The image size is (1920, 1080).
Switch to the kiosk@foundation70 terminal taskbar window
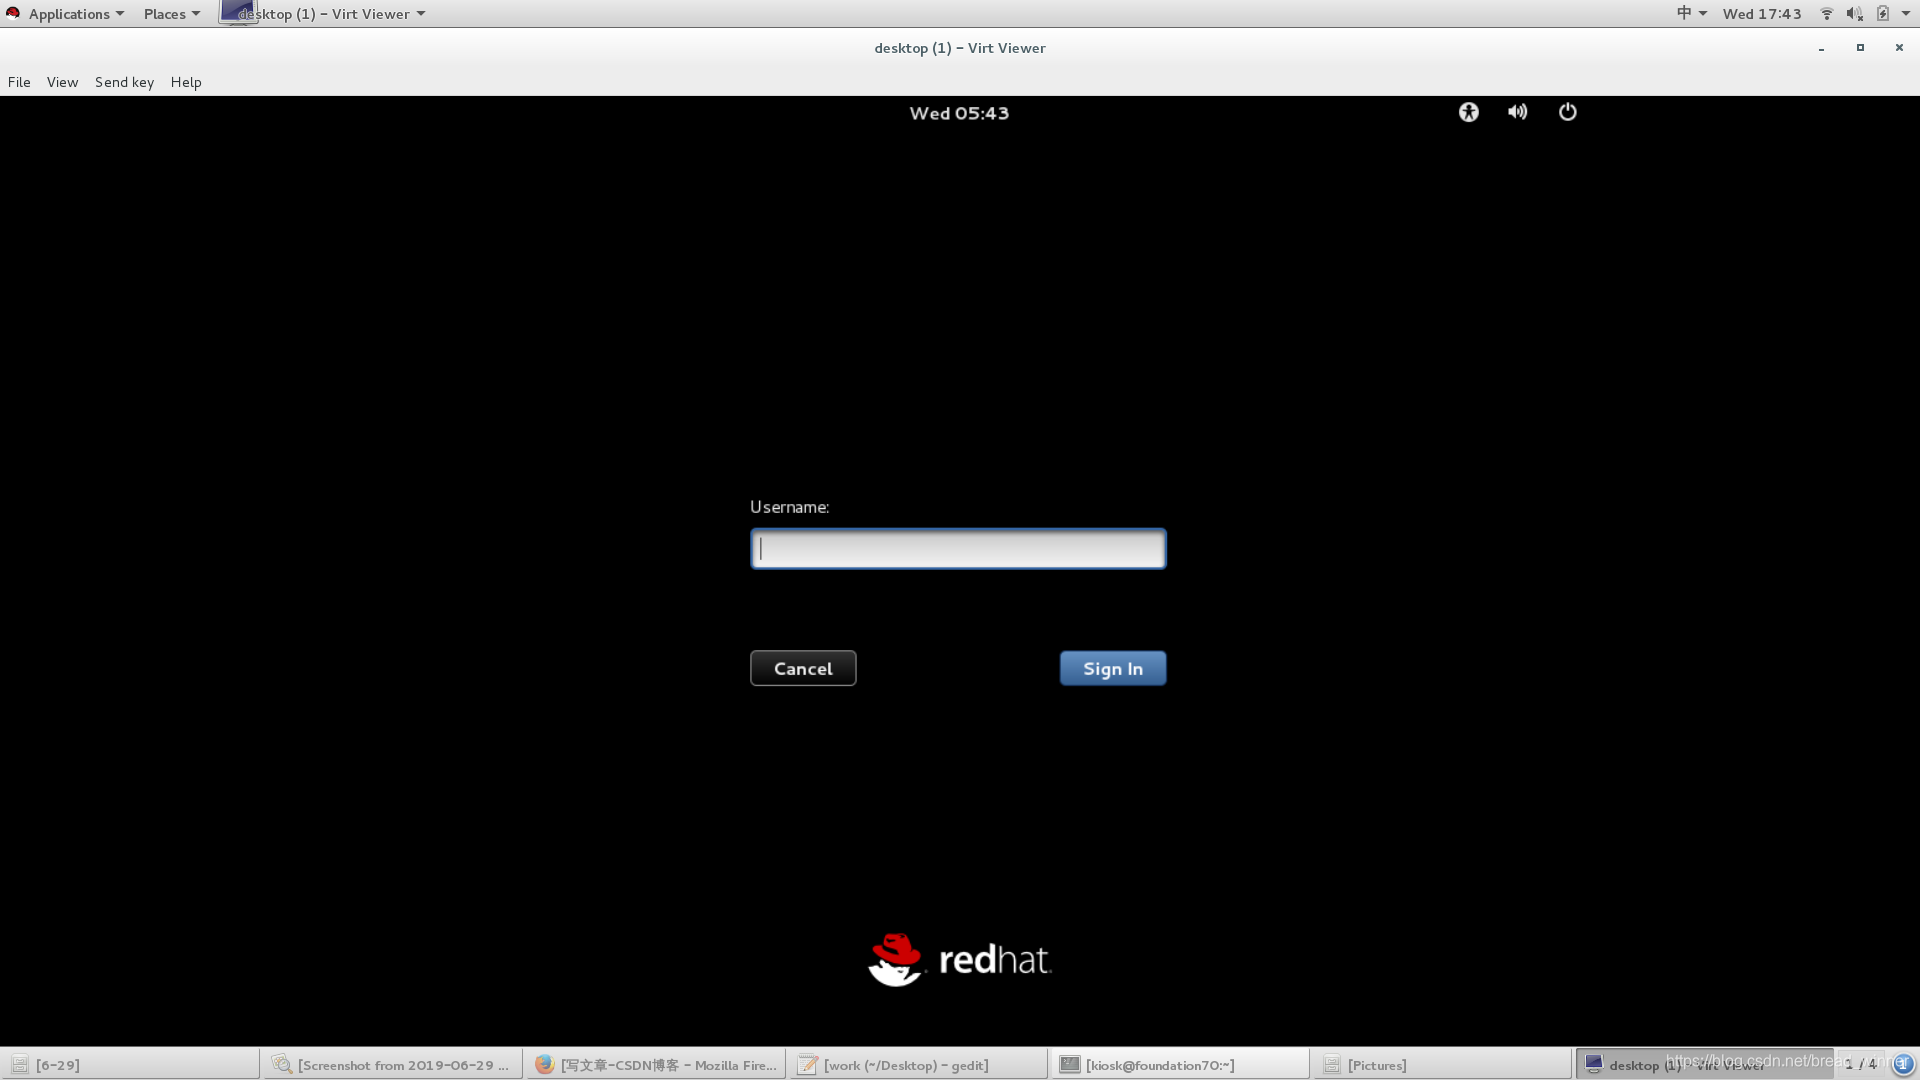tap(1179, 1064)
